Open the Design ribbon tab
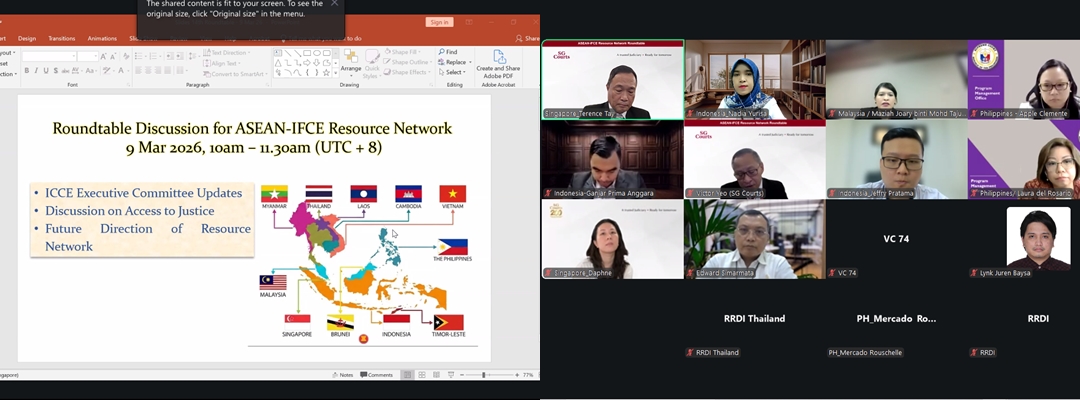Screen dimensions: 1080x400 pyautogui.click(x=27, y=39)
